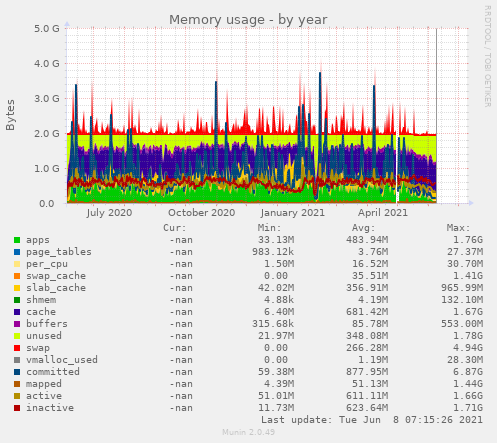Click the April 2021 axis label
The height and width of the screenshot is (443, 497).
point(383,213)
